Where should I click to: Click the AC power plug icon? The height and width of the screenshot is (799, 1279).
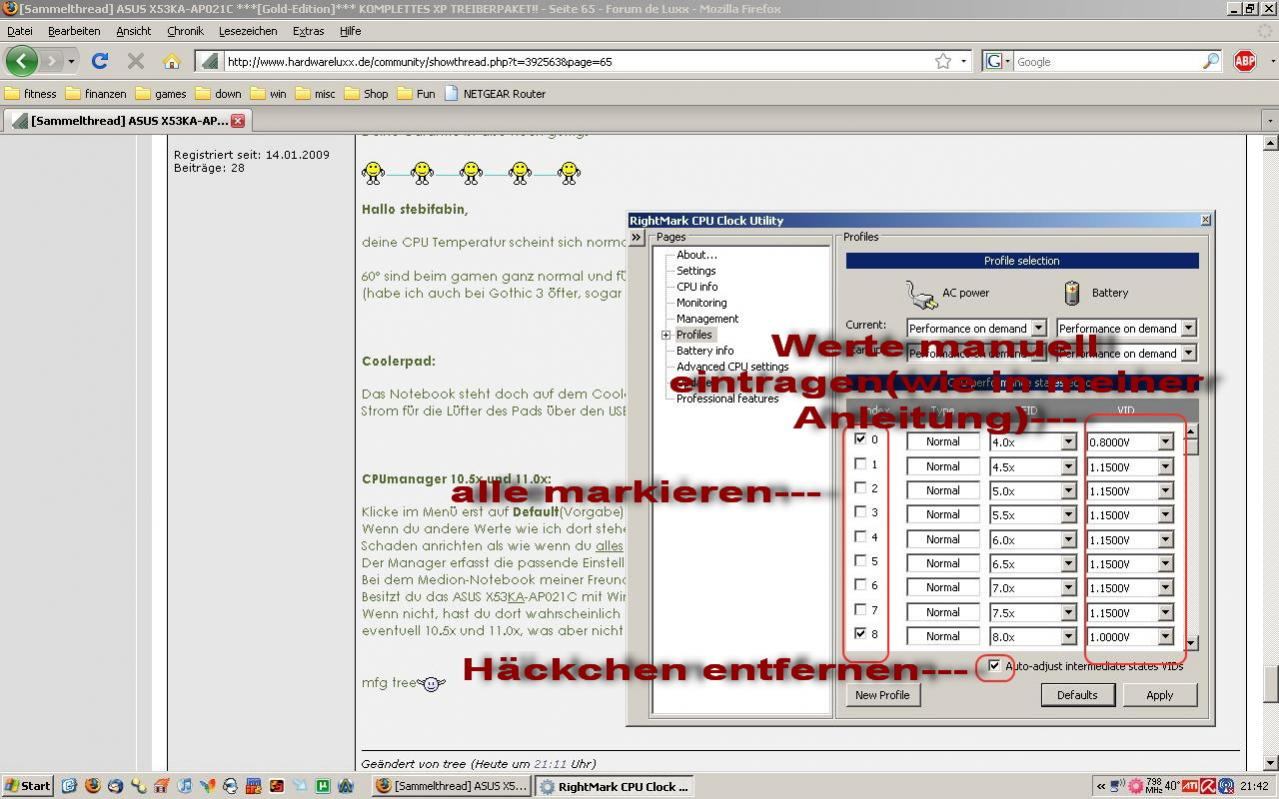tap(921, 294)
